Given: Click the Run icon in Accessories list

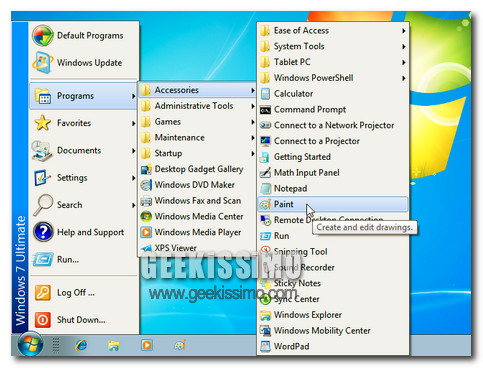Looking at the screenshot, I should tap(265, 236).
